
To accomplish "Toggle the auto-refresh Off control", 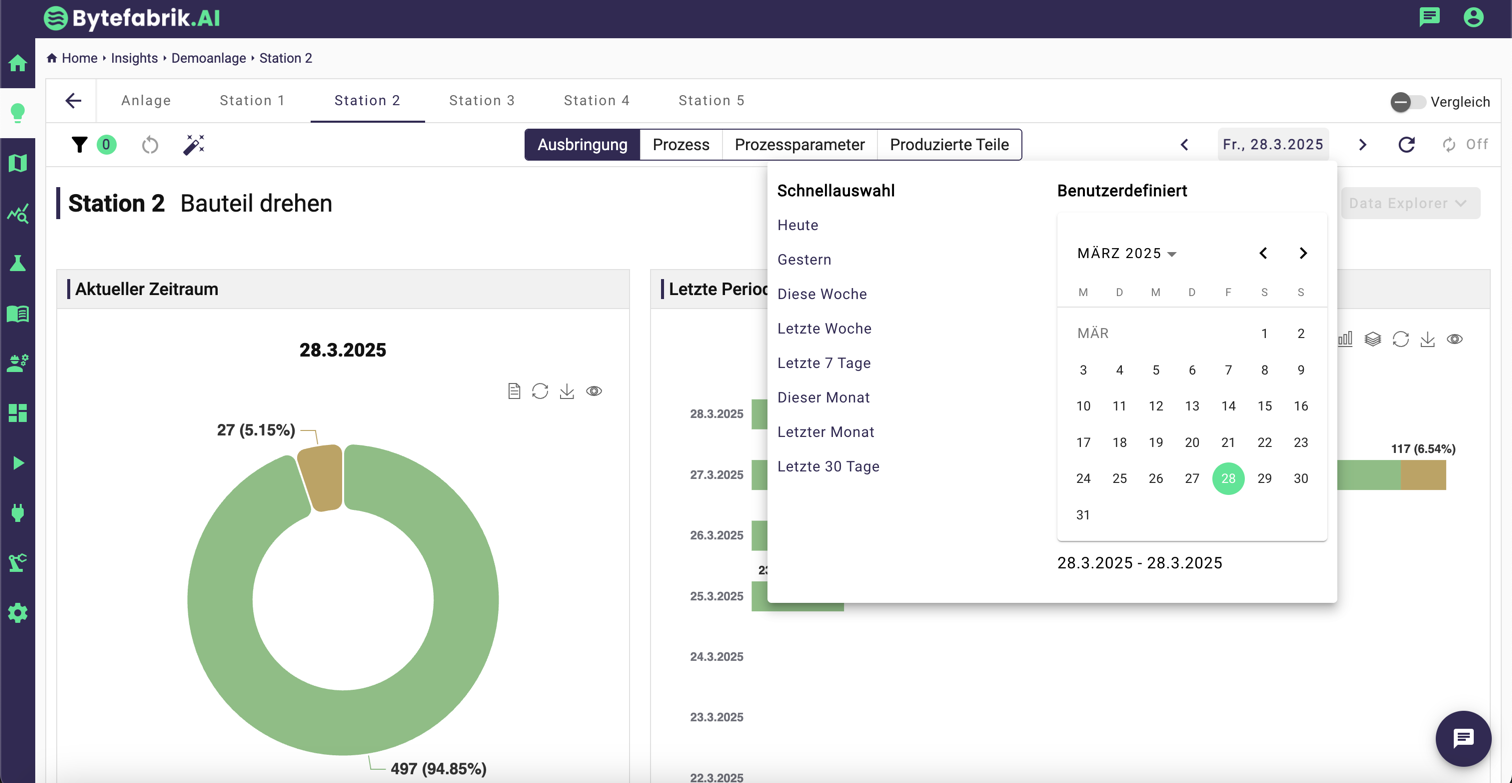I will pos(1464,145).
